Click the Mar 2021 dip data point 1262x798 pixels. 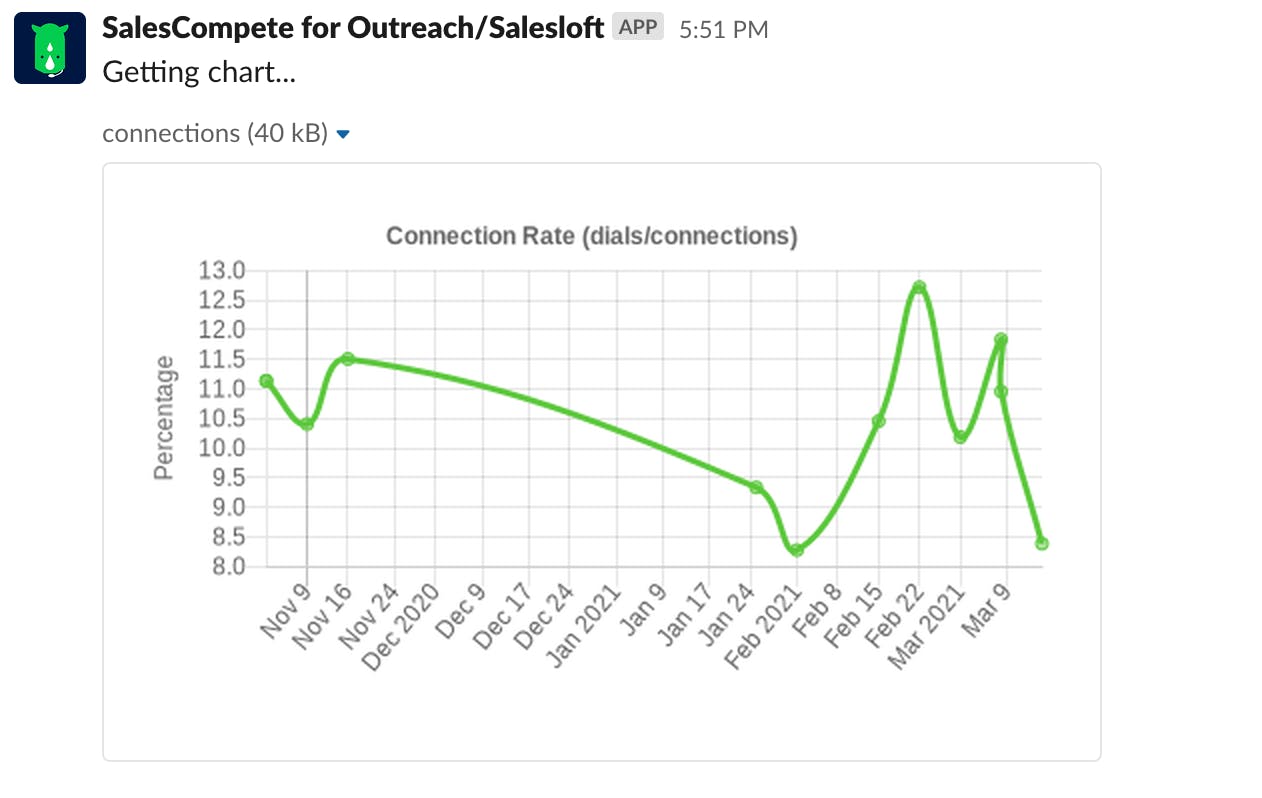[x=960, y=437]
